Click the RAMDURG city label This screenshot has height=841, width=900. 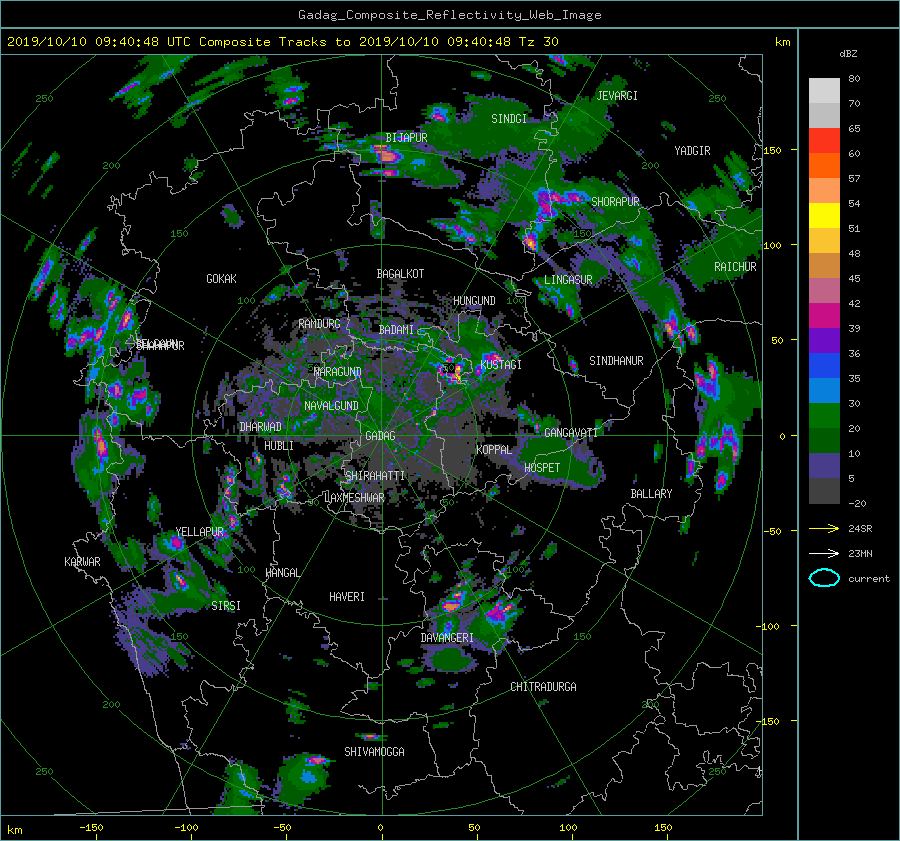point(319,324)
